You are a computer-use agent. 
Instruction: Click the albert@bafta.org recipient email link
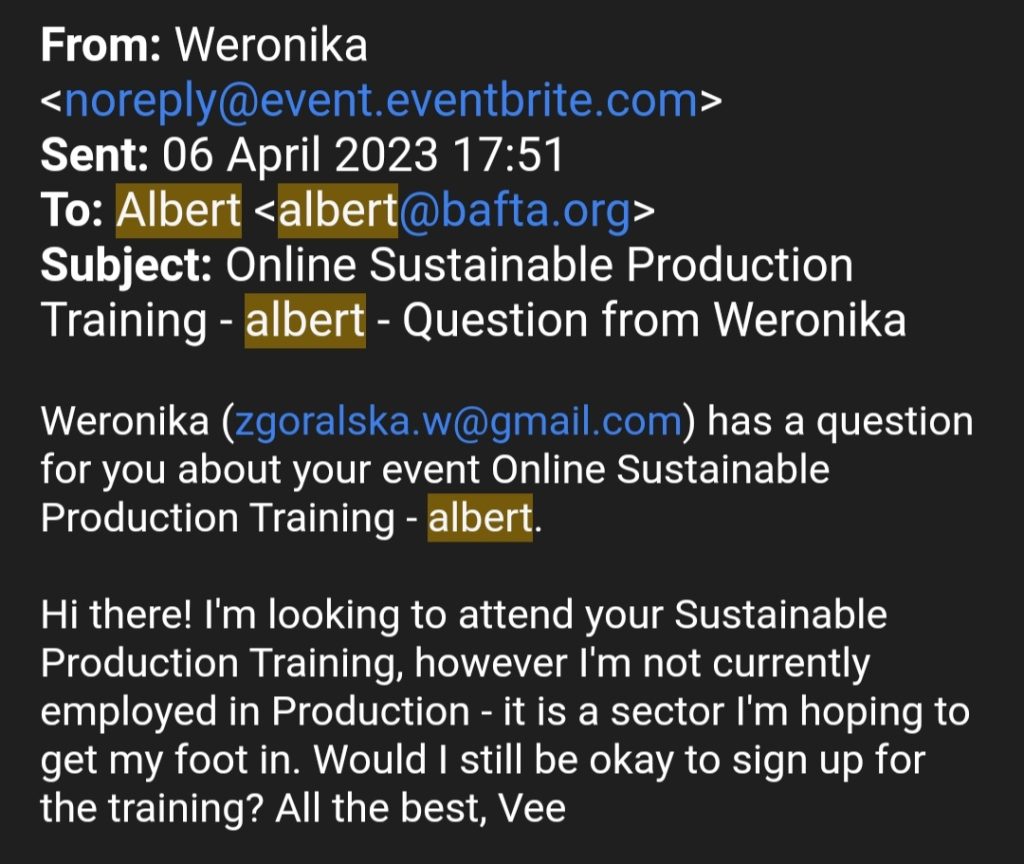tap(455, 210)
